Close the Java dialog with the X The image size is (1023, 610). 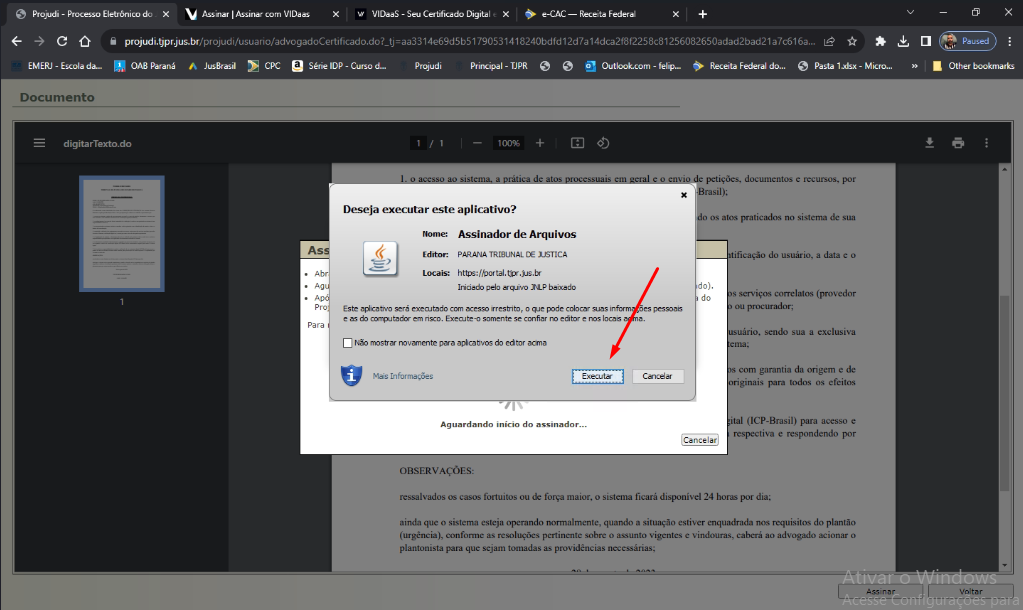[x=684, y=195]
